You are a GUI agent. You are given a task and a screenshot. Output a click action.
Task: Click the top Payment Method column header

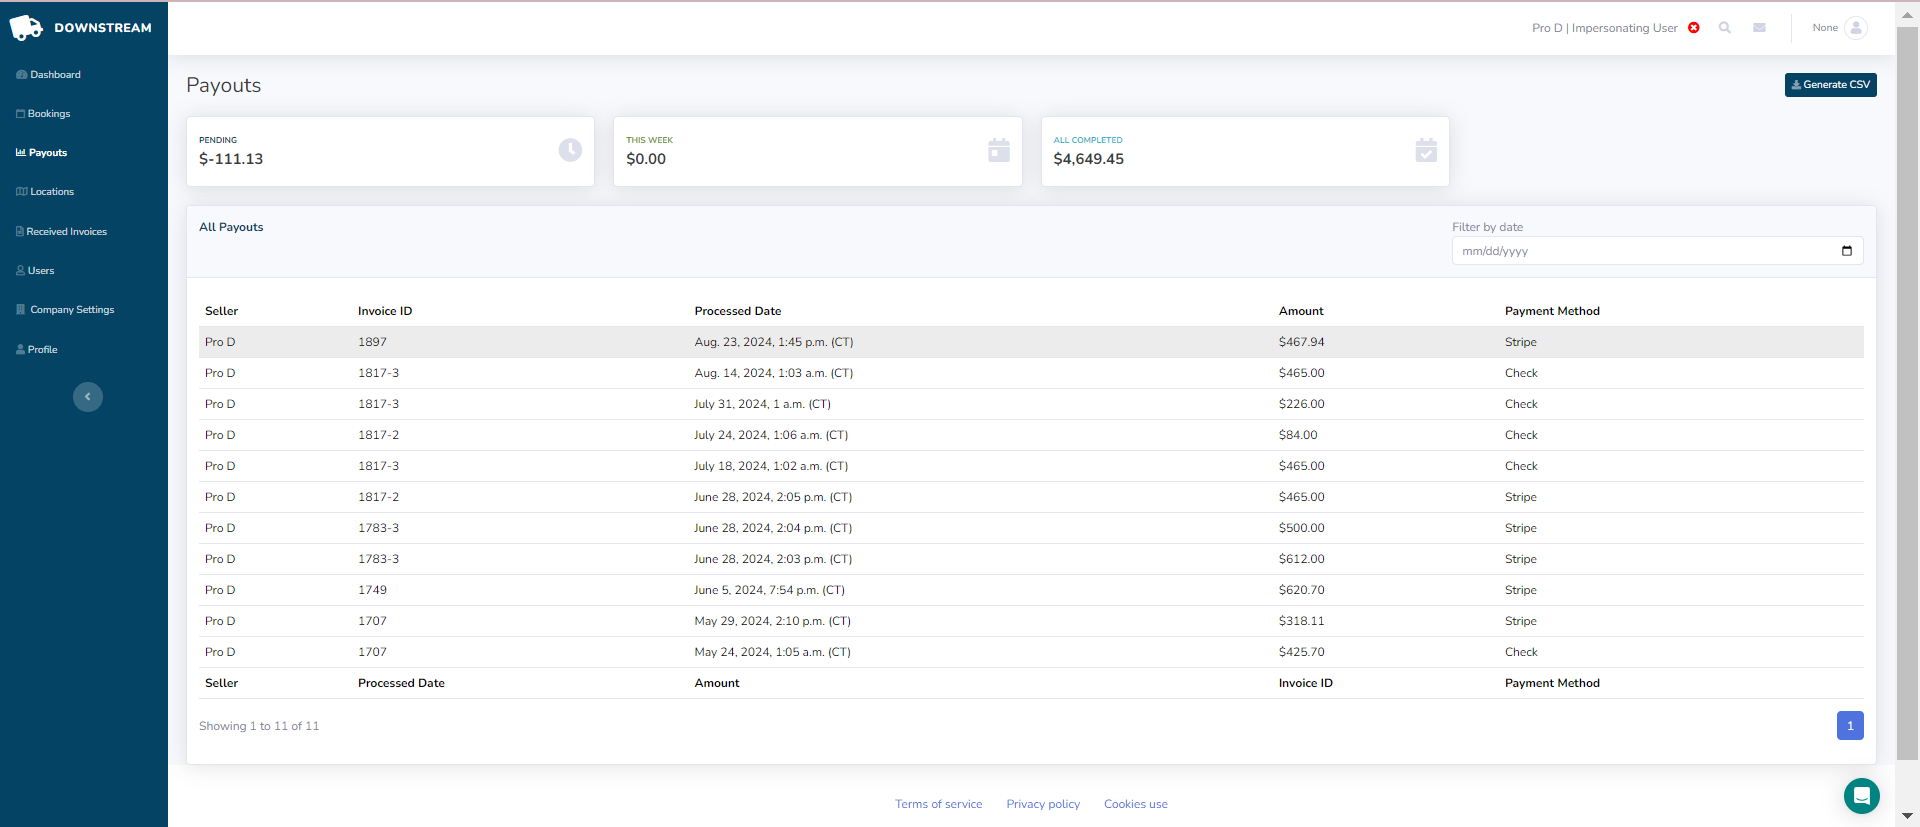click(x=1552, y=311)
